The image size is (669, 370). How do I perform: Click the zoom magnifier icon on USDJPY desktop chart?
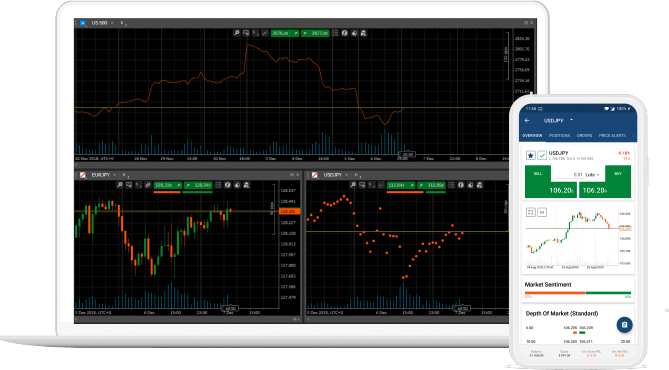tap(353, 185)
